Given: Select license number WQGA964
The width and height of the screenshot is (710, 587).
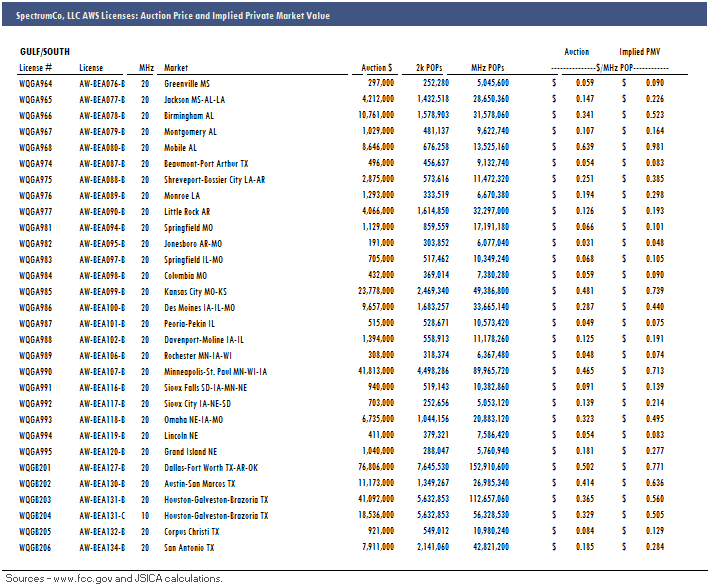Looking at the screenshot, I should 36,84.
